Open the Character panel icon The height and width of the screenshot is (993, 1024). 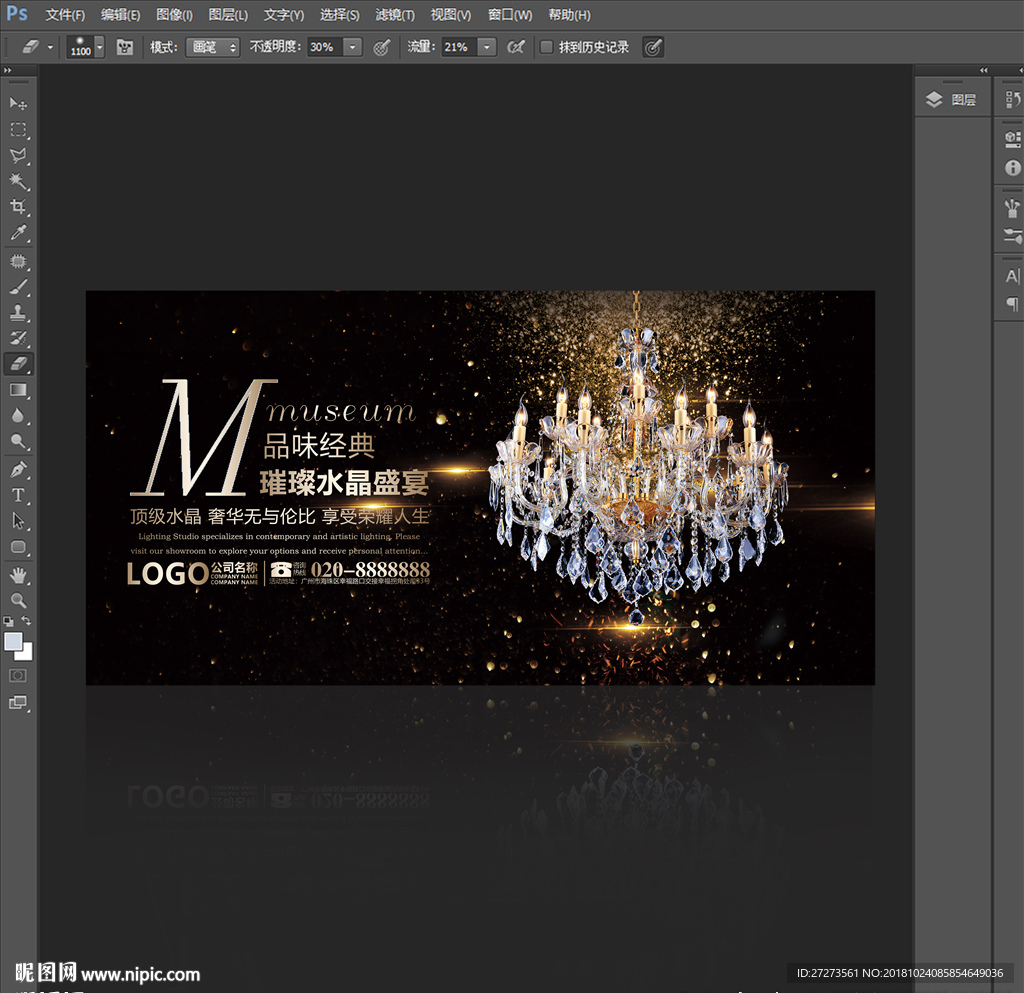point(1012,276)
